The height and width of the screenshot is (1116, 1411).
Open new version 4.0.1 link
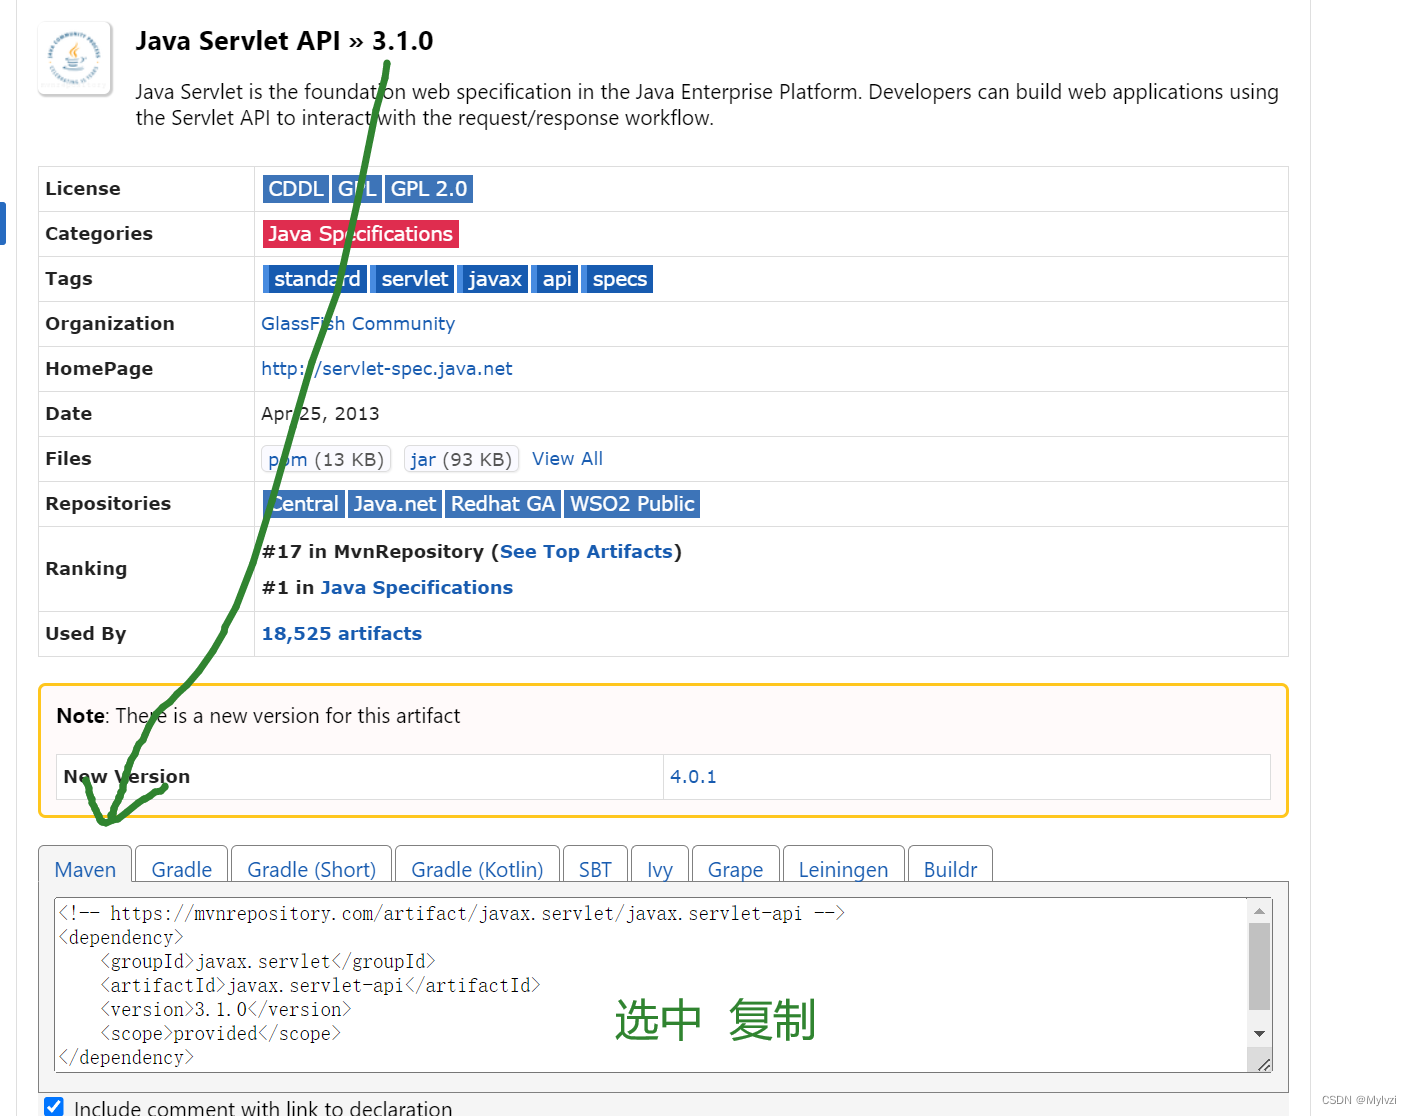coord(693,777)
